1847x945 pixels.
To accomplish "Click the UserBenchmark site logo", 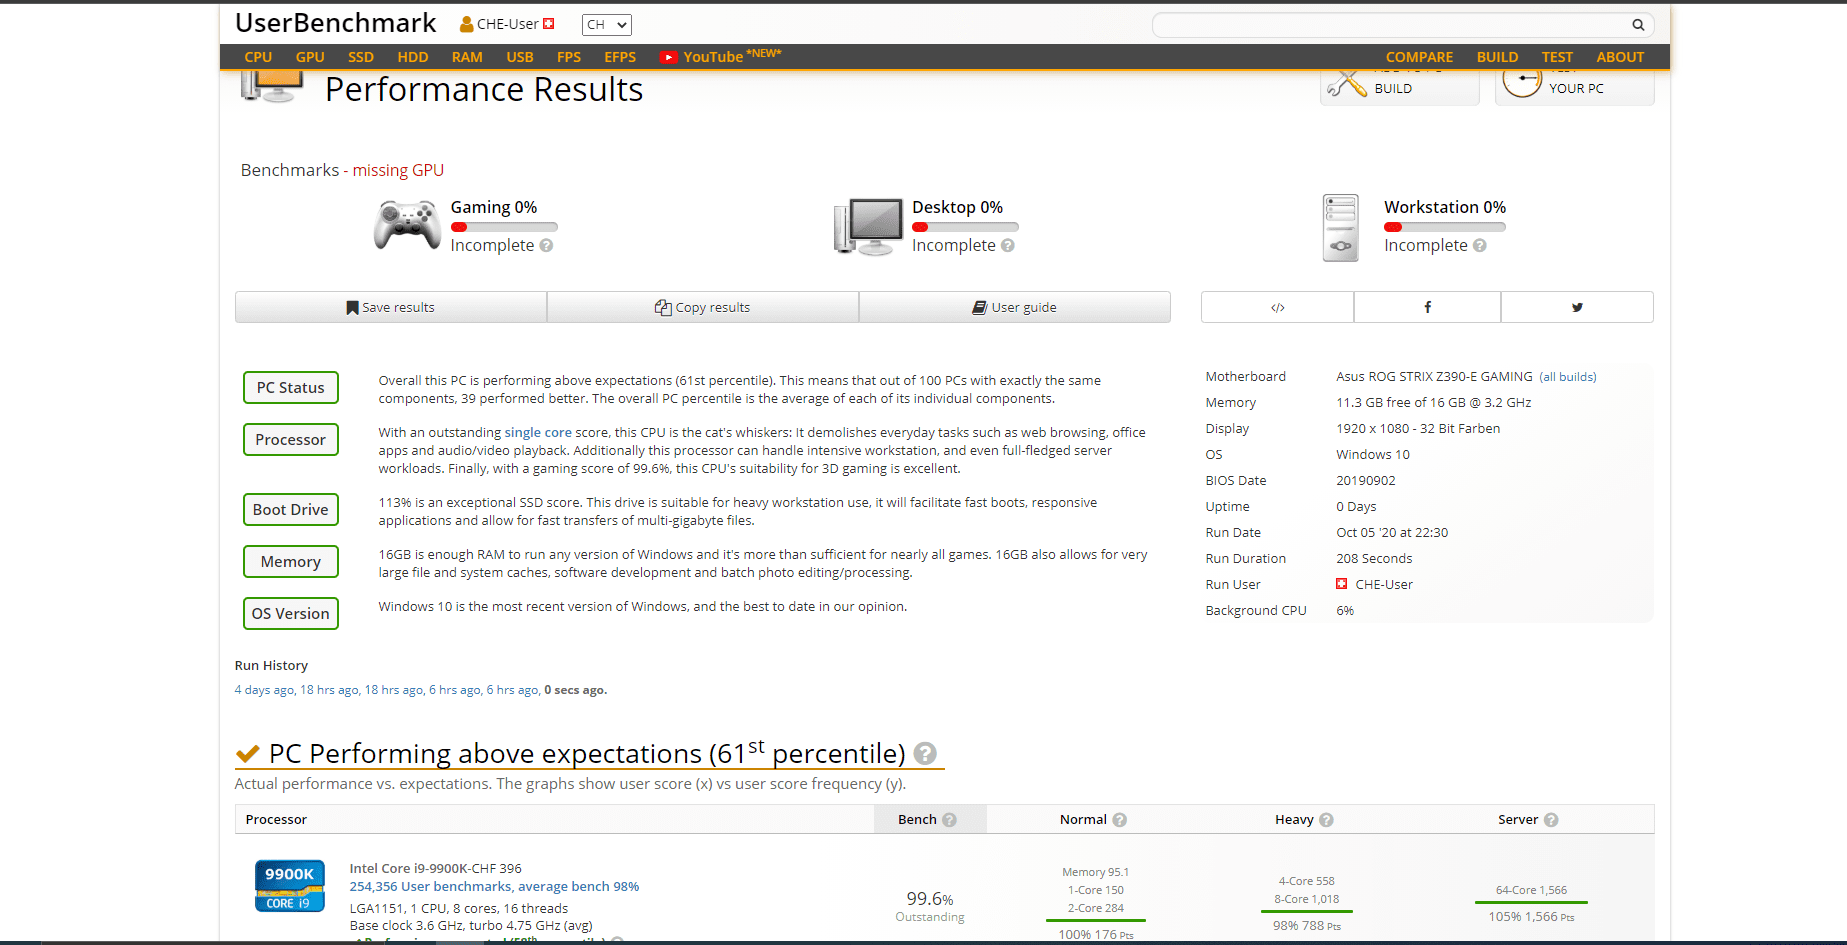I will (336, 23).
